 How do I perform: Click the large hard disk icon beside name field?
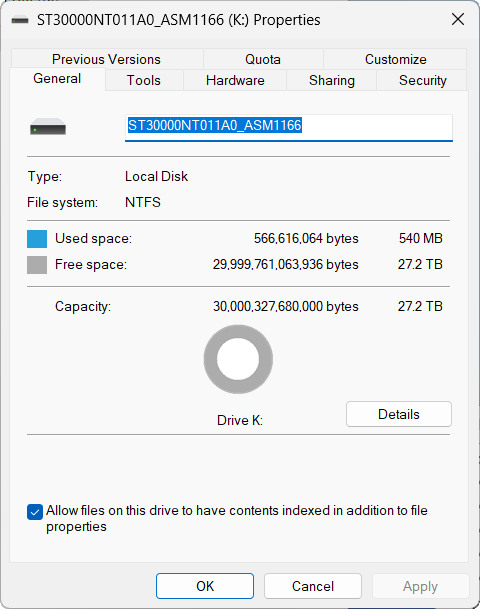(48, 127)
